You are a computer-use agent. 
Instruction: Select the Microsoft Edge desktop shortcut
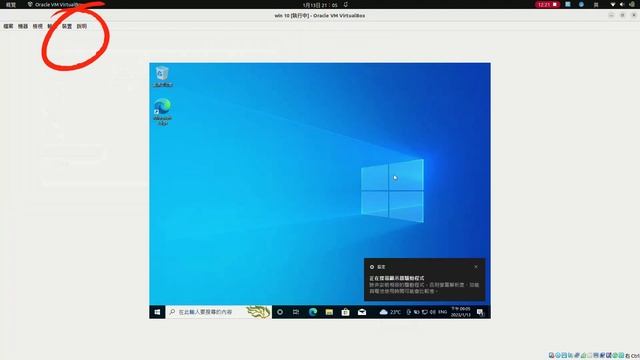click(x=162, y=111)
